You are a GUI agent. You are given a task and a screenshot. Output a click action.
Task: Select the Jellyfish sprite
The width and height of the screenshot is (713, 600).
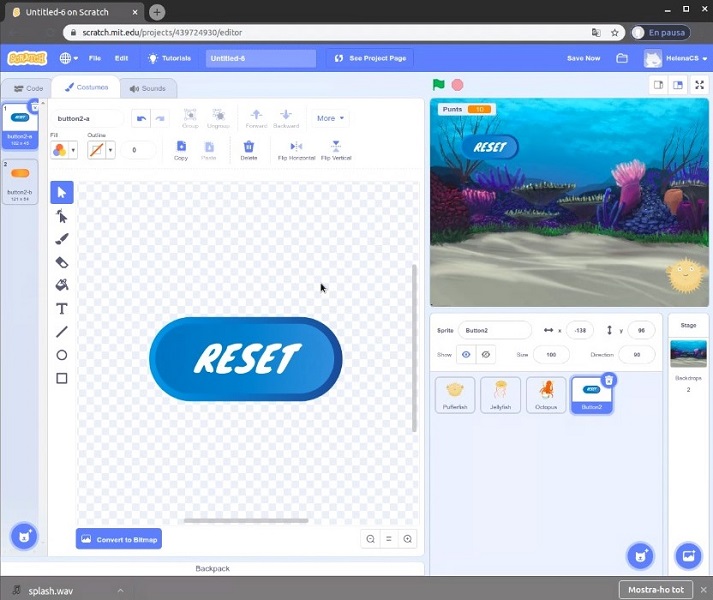point(500,395)
